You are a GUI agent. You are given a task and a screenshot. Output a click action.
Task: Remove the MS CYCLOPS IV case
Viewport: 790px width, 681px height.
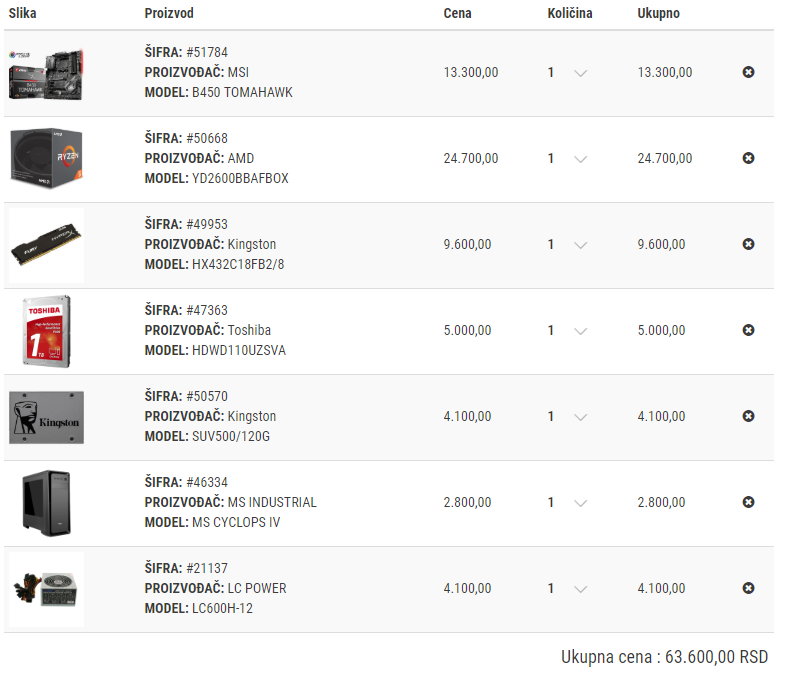click(748, 502)
